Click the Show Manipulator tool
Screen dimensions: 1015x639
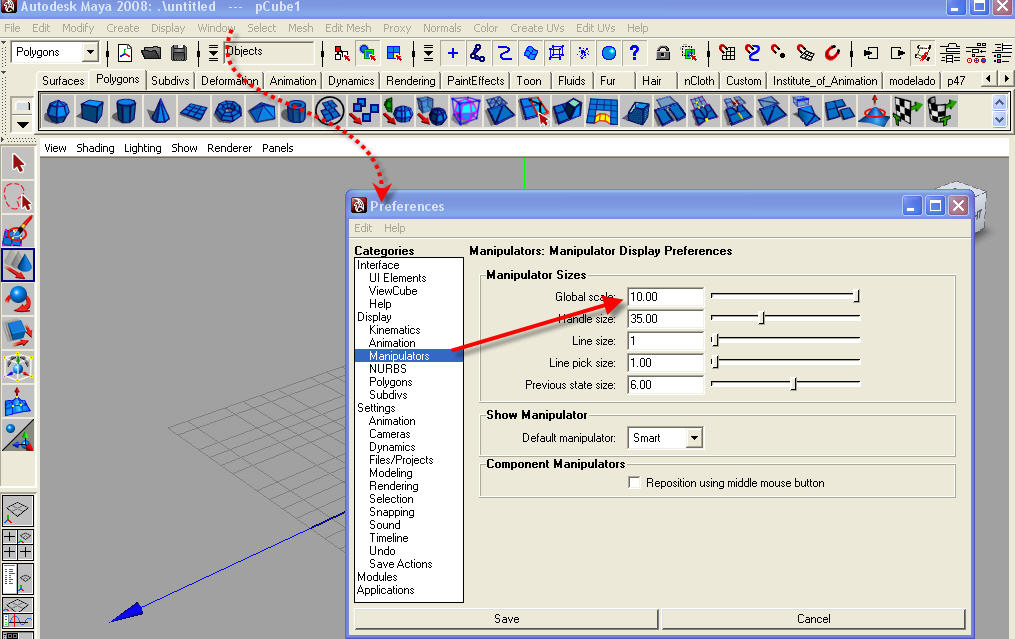(x=18, y=435)
